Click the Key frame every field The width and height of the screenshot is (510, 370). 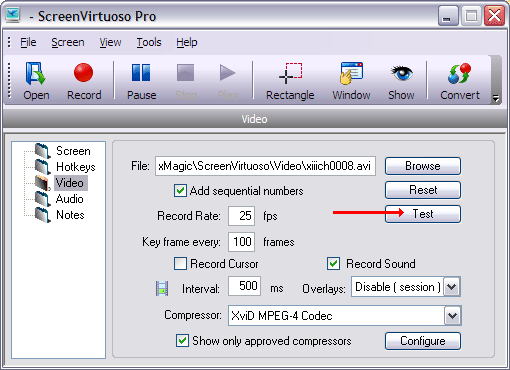pos(242,242)
